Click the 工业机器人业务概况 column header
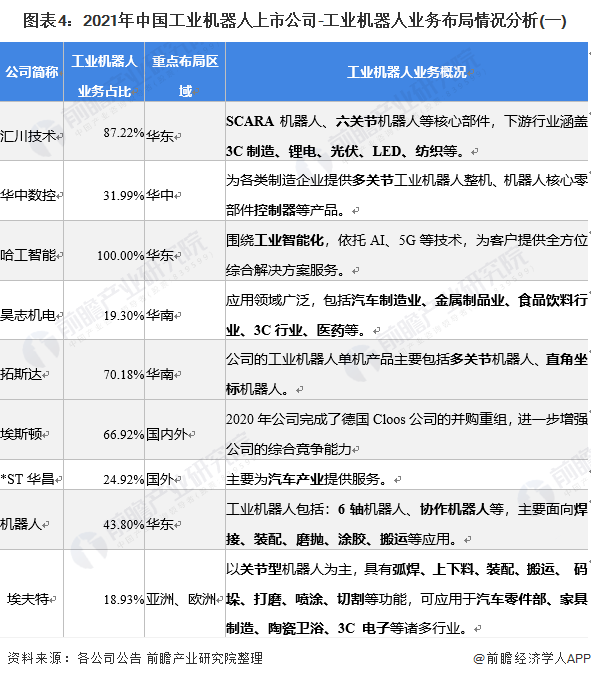The image size is (591, 679). 407,72
